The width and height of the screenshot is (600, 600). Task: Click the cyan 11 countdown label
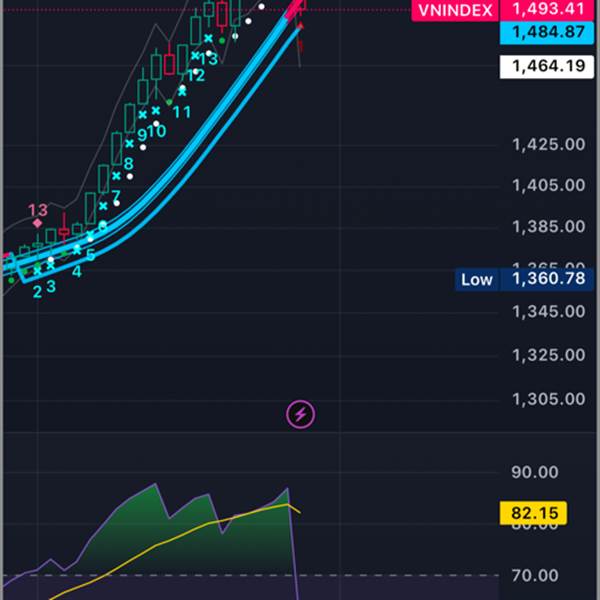(182, 112)
